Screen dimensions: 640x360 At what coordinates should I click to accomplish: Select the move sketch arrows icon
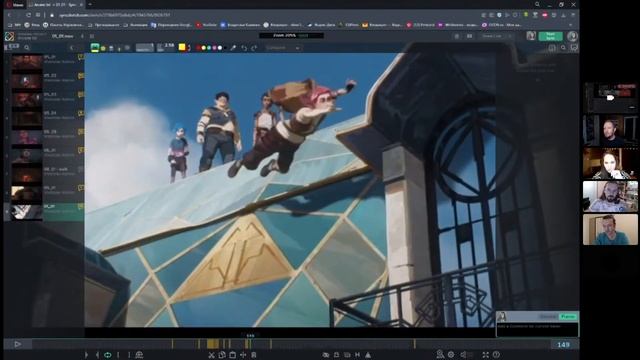point(243,355)
